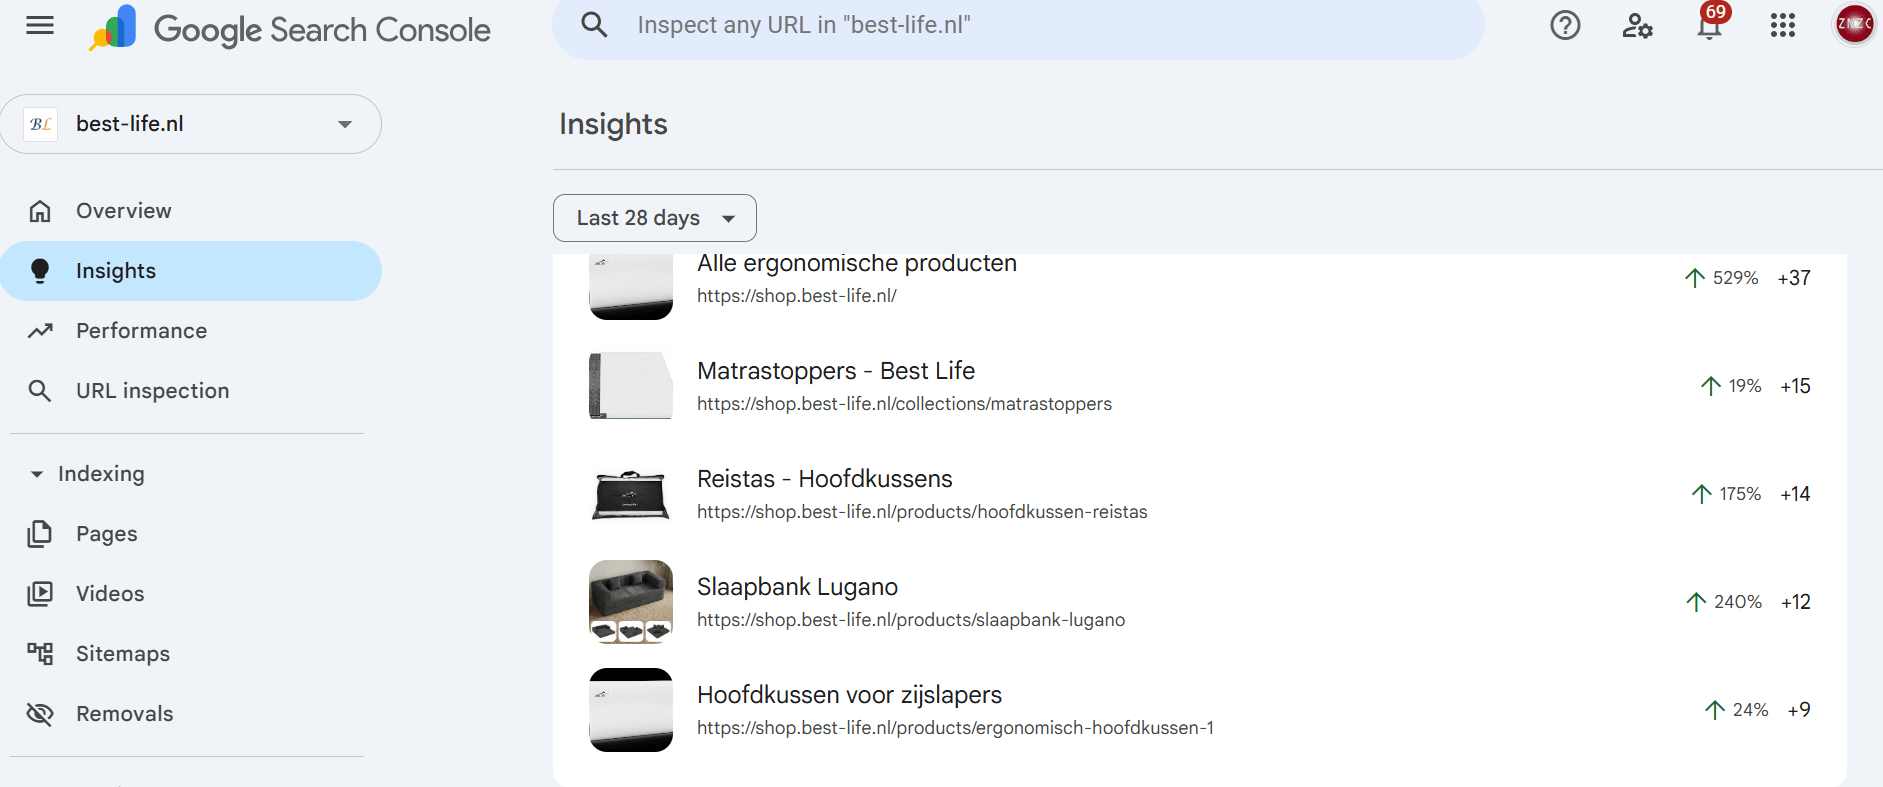
Task: Collapse the Indexing section
Action: click(x=37, y=474)
